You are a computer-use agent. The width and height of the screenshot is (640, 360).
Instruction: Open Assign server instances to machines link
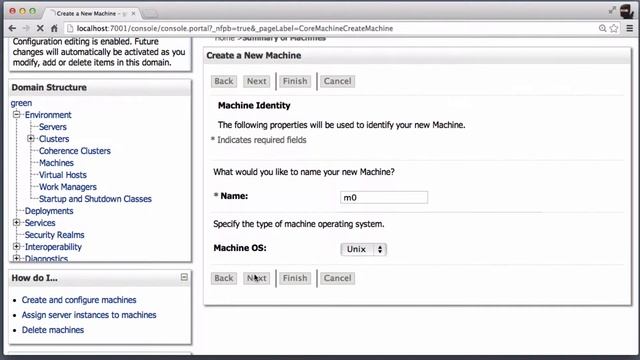coord(89,315)
